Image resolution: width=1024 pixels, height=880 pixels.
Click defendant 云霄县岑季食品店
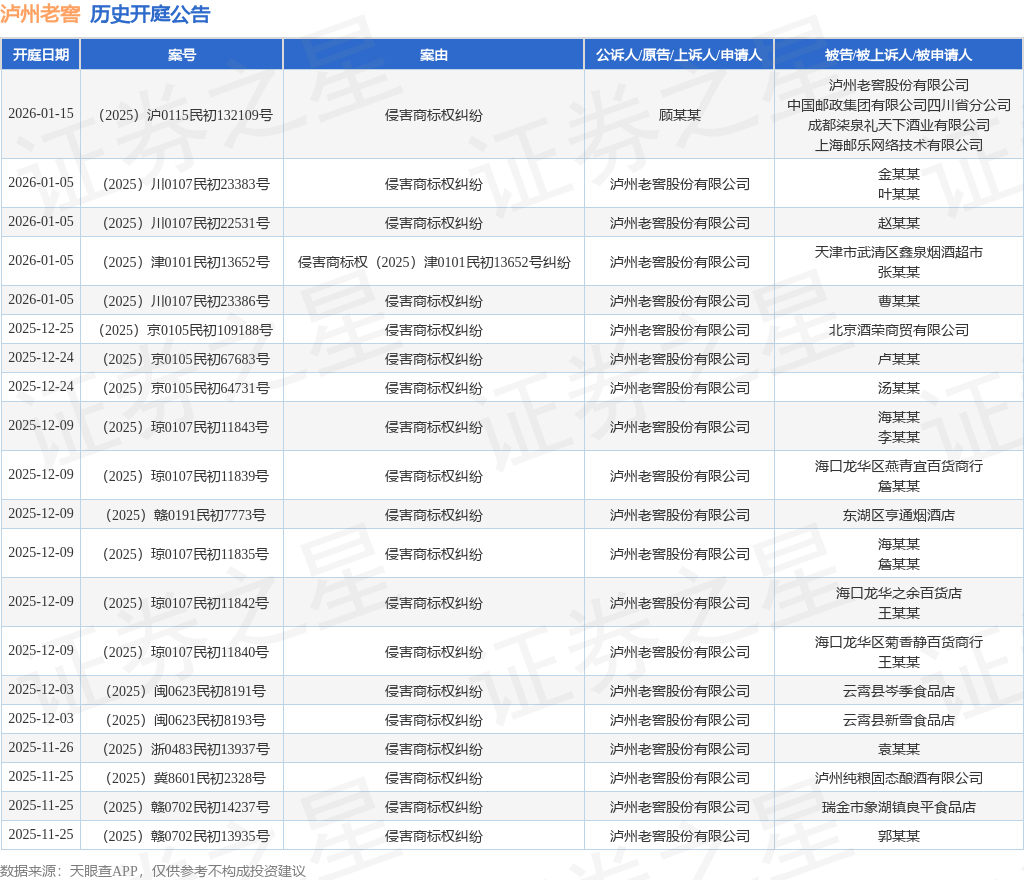coord(899,691)
